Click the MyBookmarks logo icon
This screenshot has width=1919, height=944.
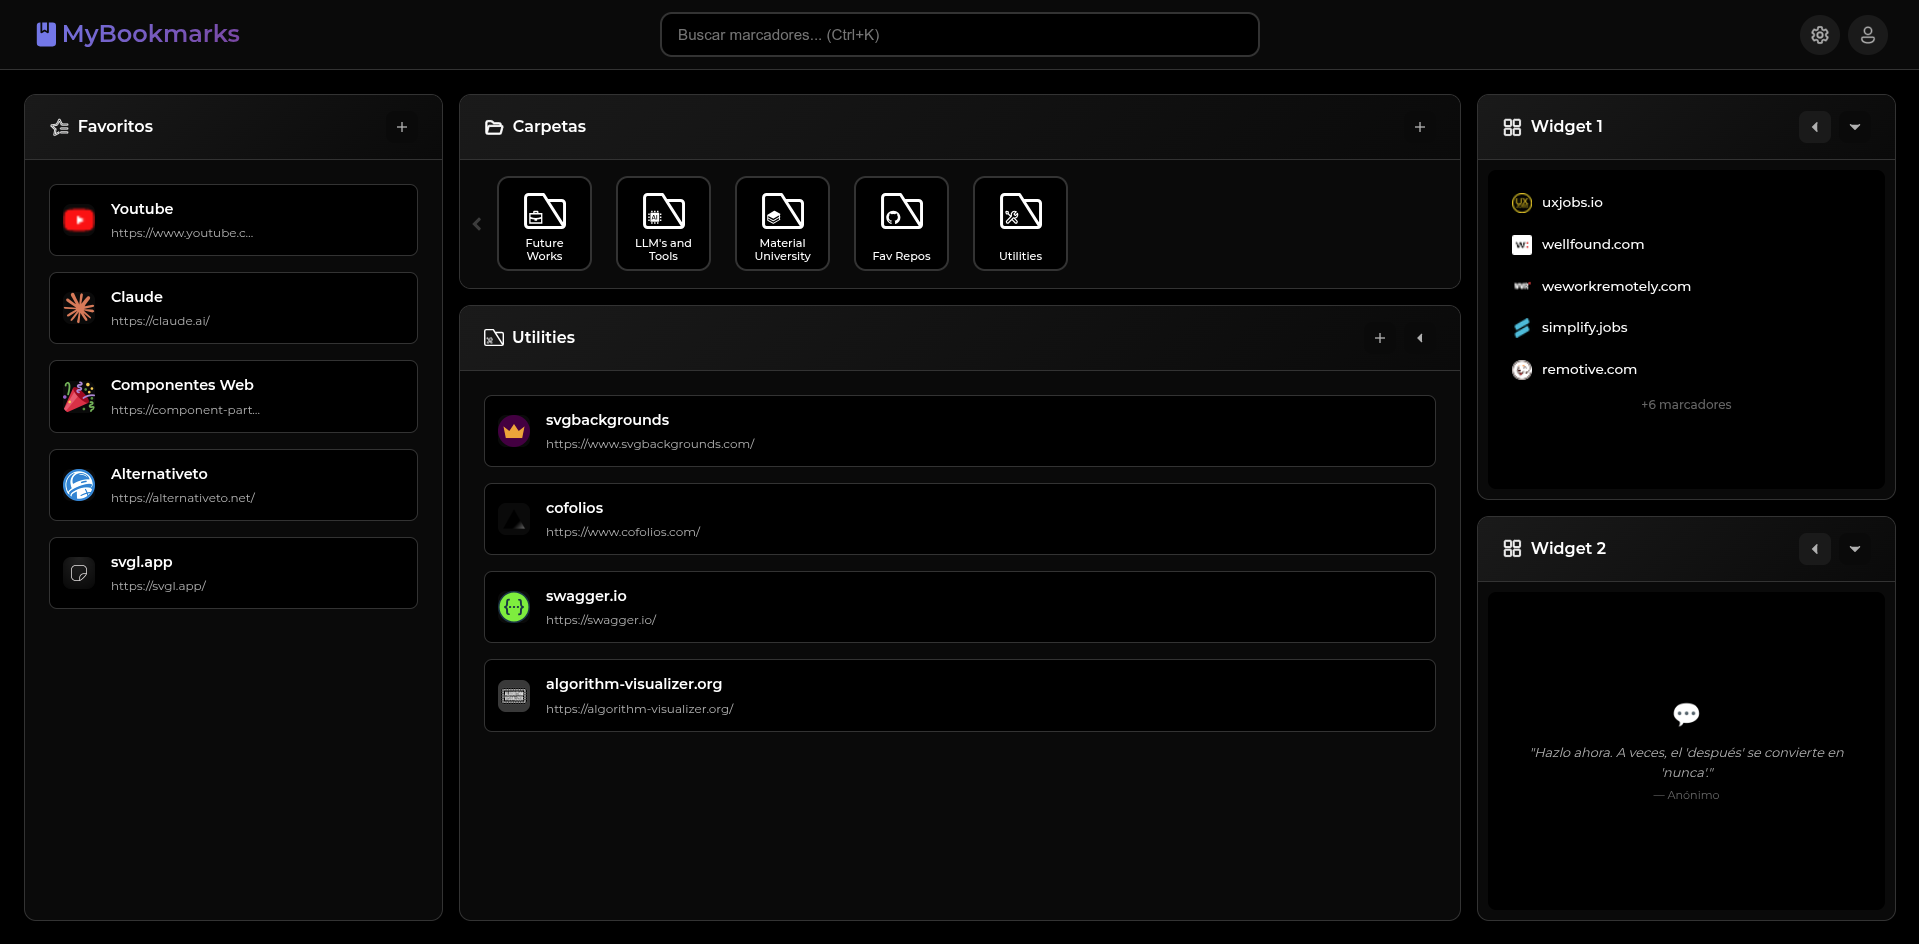[x=46, y=34]
